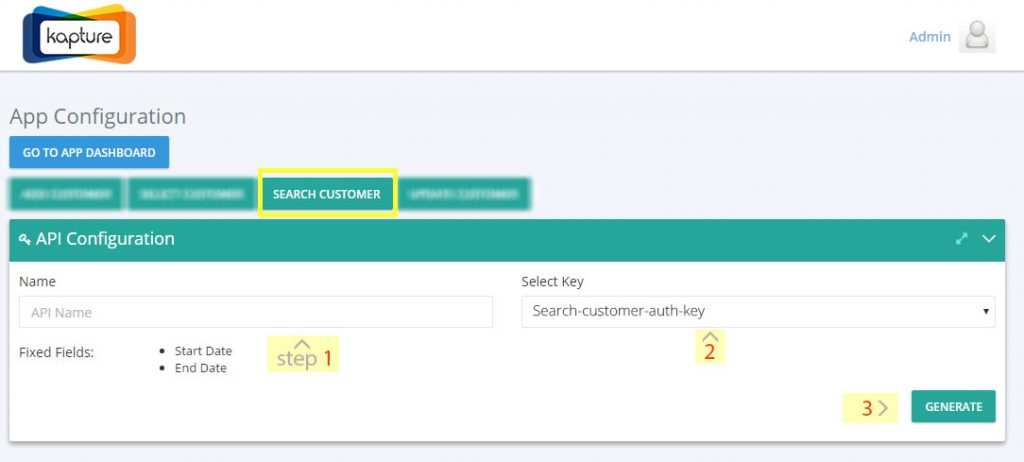Select the blurred tab just before SEARCH CUSTOMER
The image size is (1024, 462).
tap(192, 194)
